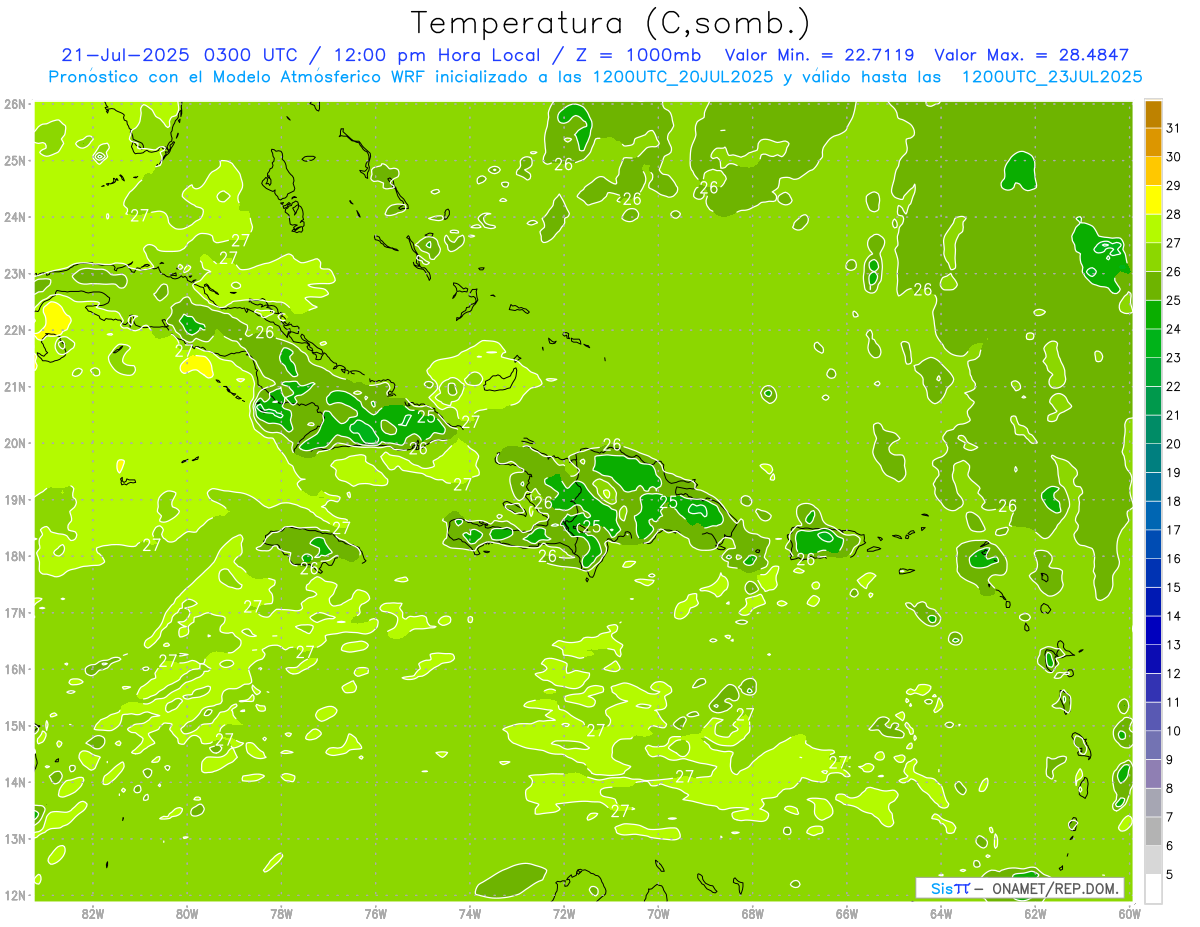The image size is (1200, 927).
Task: Click the orange-brown legend band above 31
Action: tap(1153, 114)
